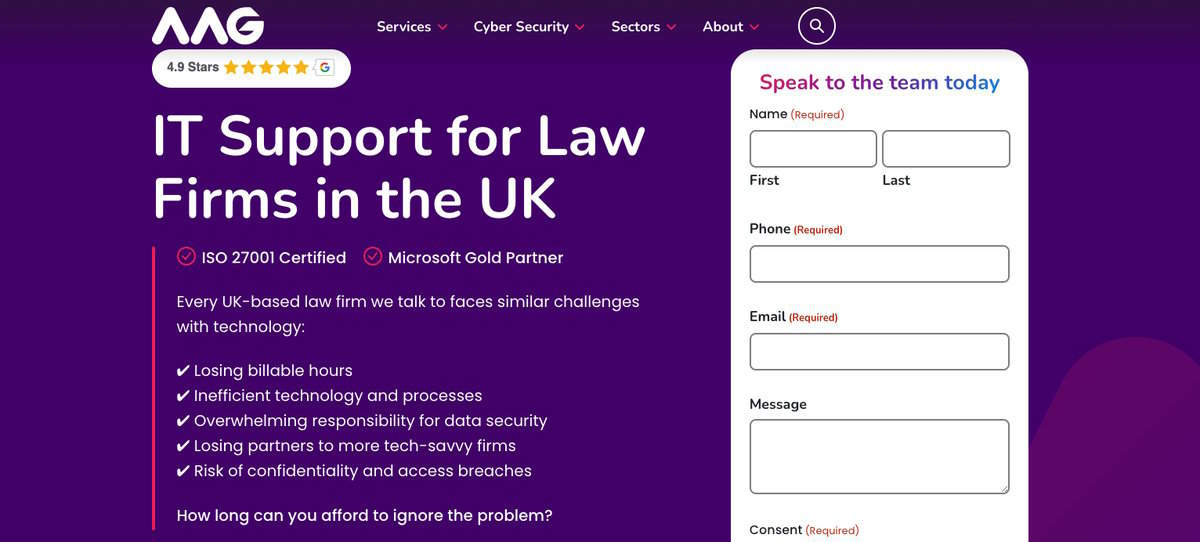The height and width of the screenshot is (542, 1200).
Task: Expand the Sectors dropdown chevron
Action: (671, 27)
